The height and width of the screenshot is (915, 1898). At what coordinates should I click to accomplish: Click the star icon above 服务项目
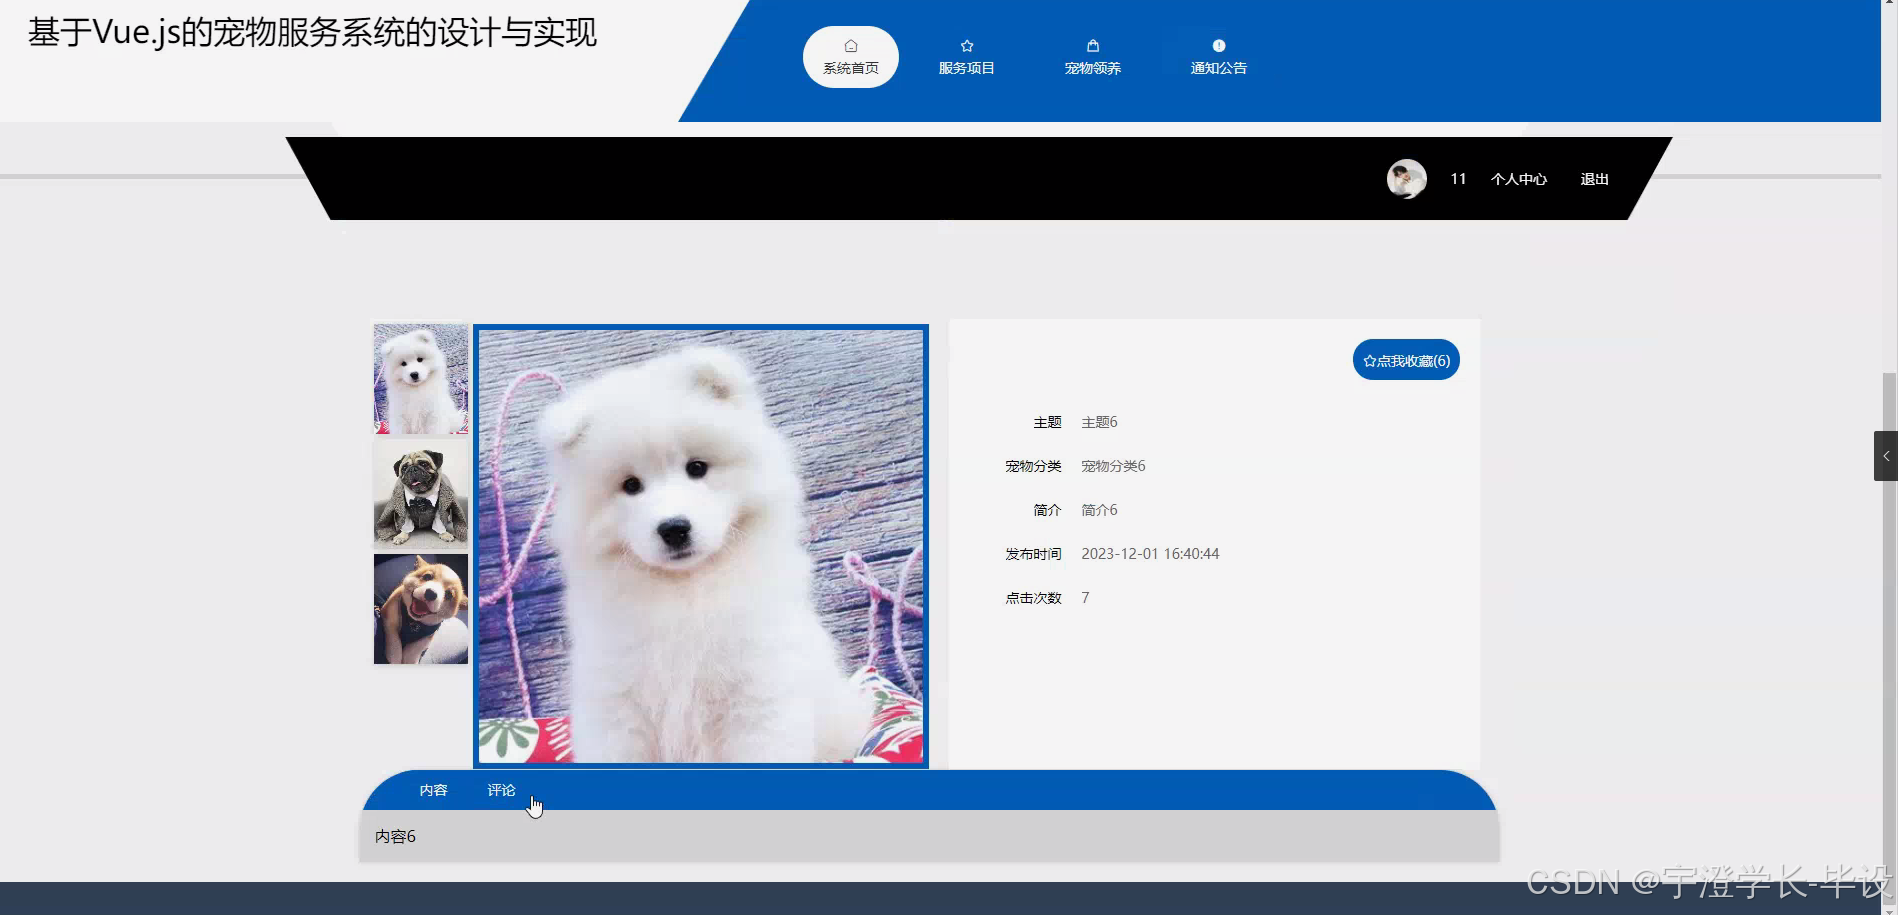click(966, 44)
